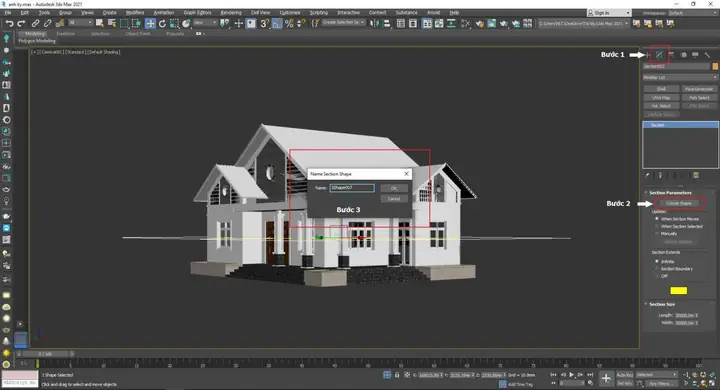Toggle the Auto Key button
The image size is (720, 390).
point(624,375)
